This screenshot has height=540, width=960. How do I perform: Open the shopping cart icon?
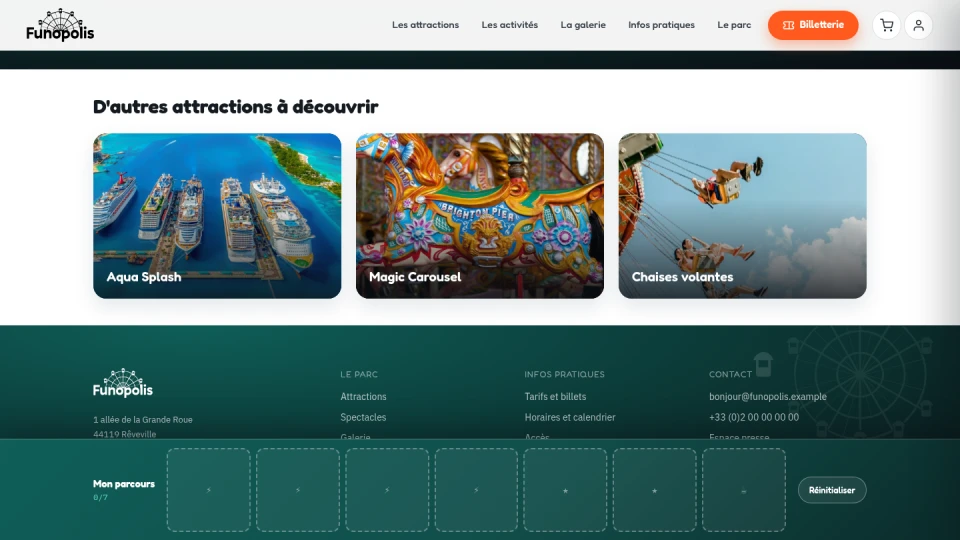pos(887,25)
